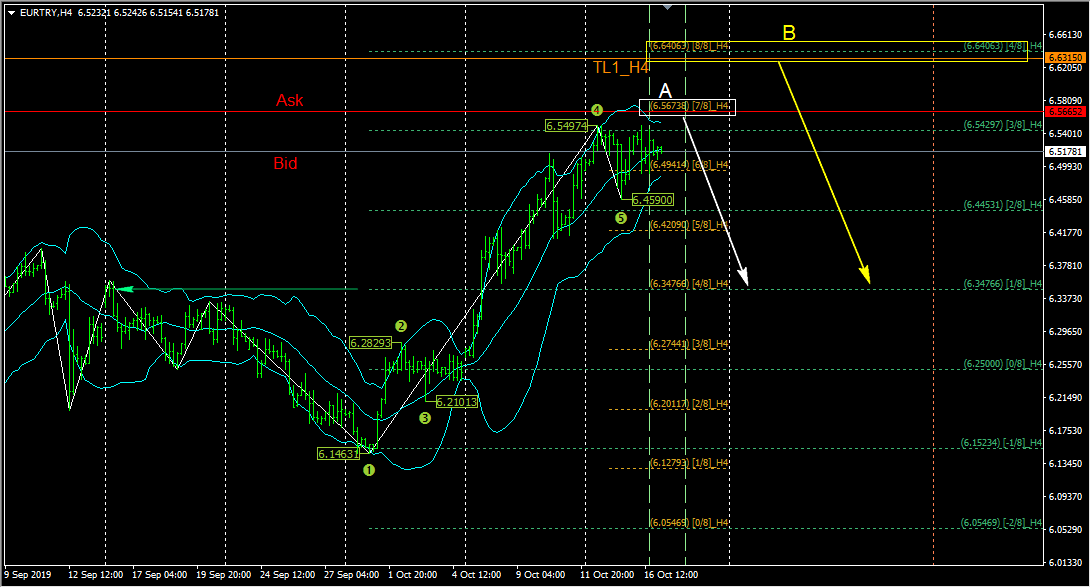Click the 6.66130 value on price scale
This screenshot has width=1091, height=588.
pyautogui.click(x=1065, y=35)
